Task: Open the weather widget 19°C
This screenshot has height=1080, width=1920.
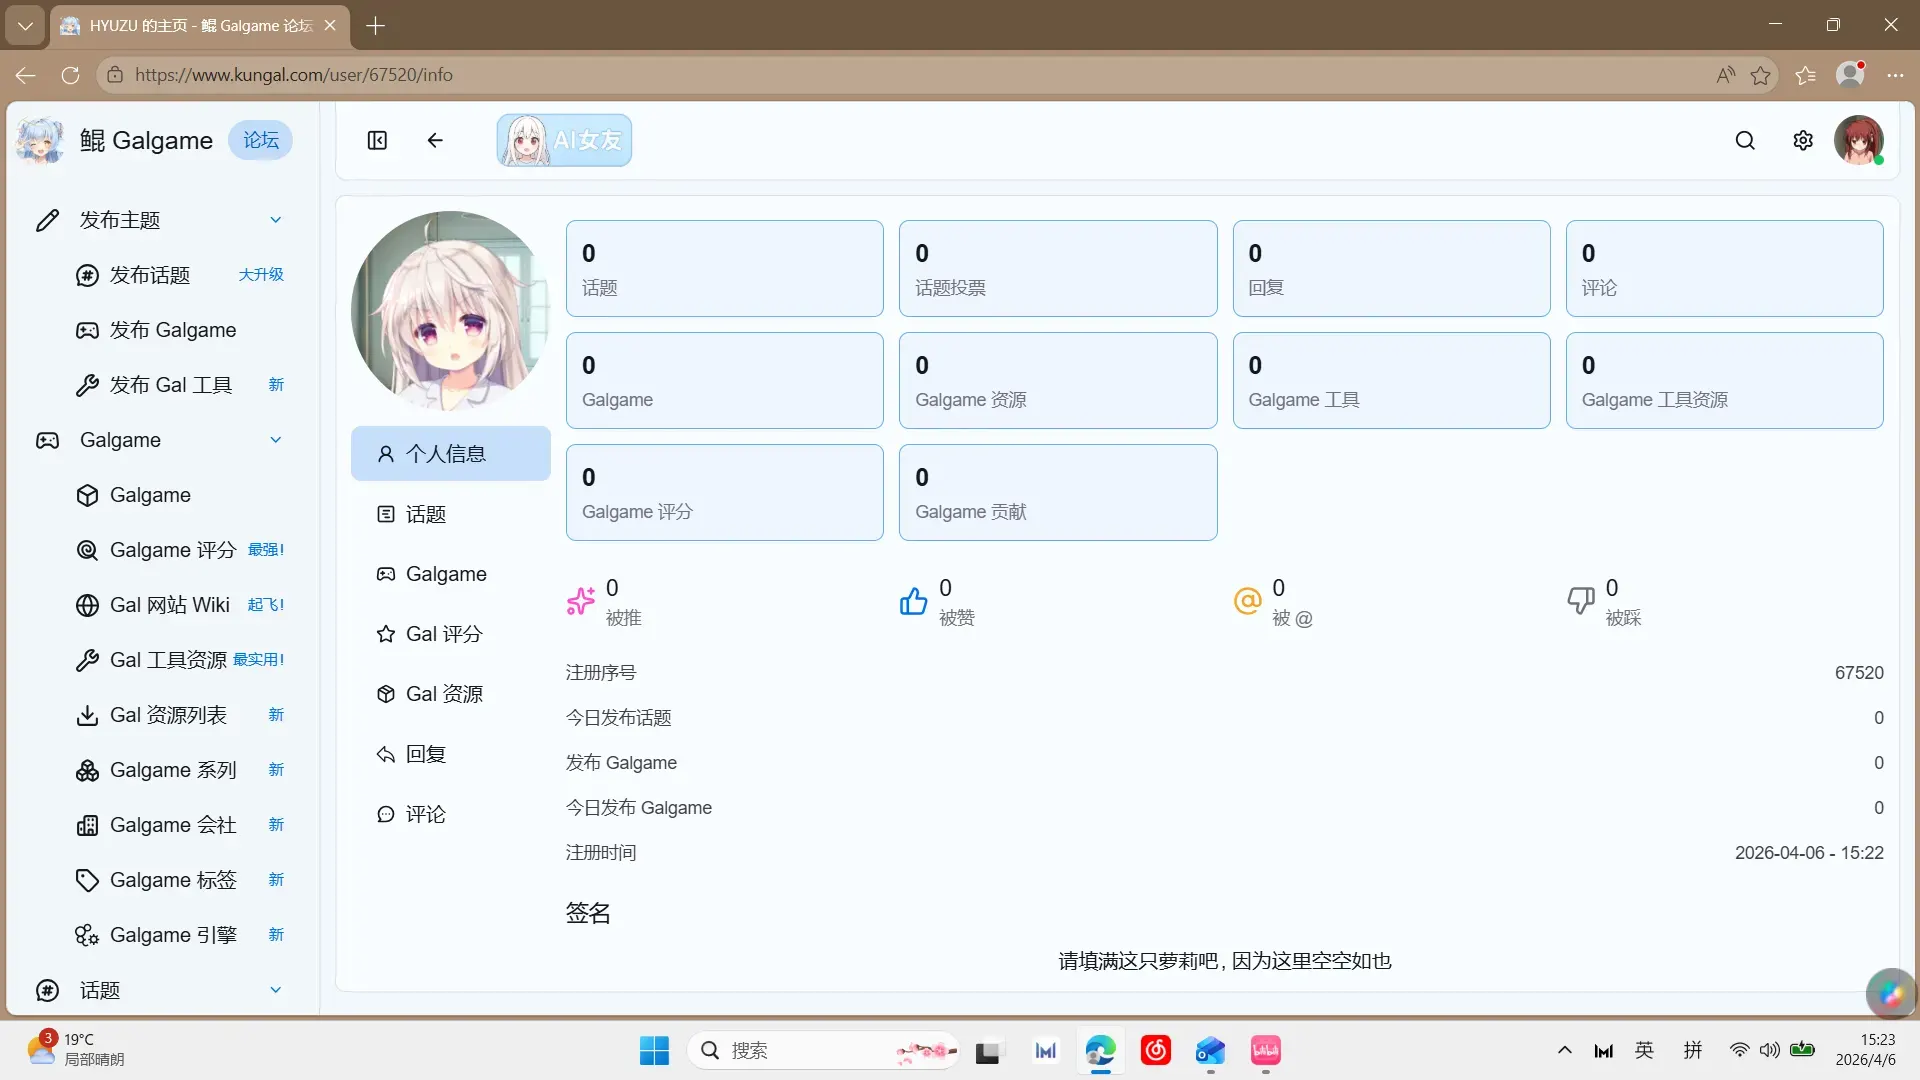Action: [x=76, y=1049]
